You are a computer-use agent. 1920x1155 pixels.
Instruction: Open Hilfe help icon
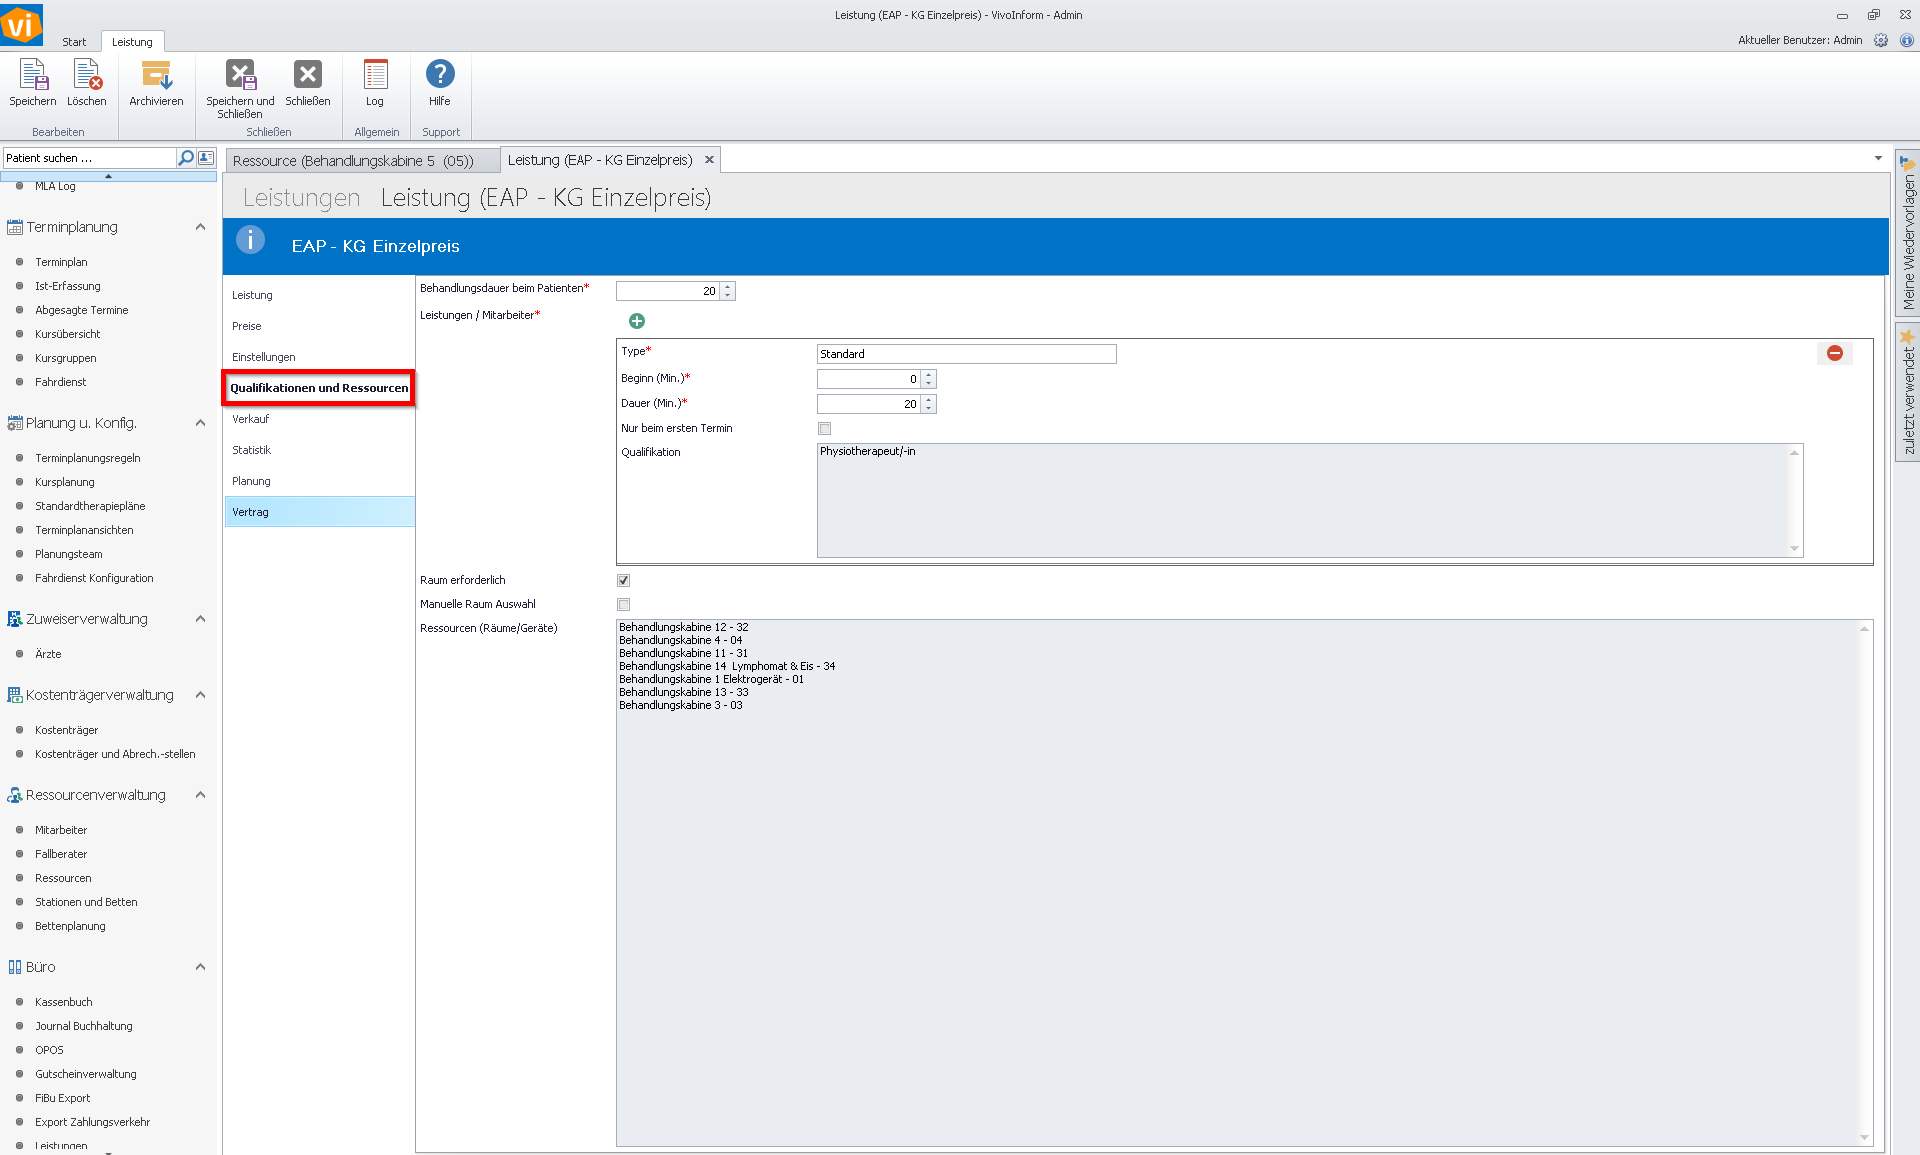pyautogui.click(x=440, y=76)
